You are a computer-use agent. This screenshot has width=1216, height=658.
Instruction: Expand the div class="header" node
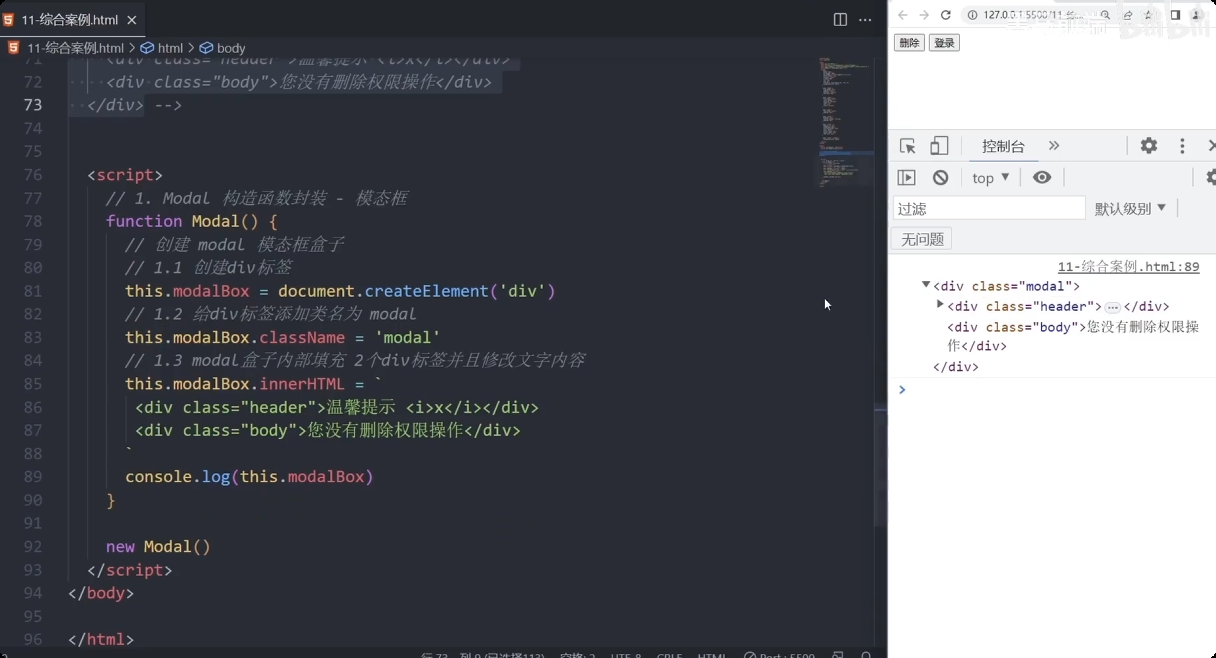click(x=940, y=305)
